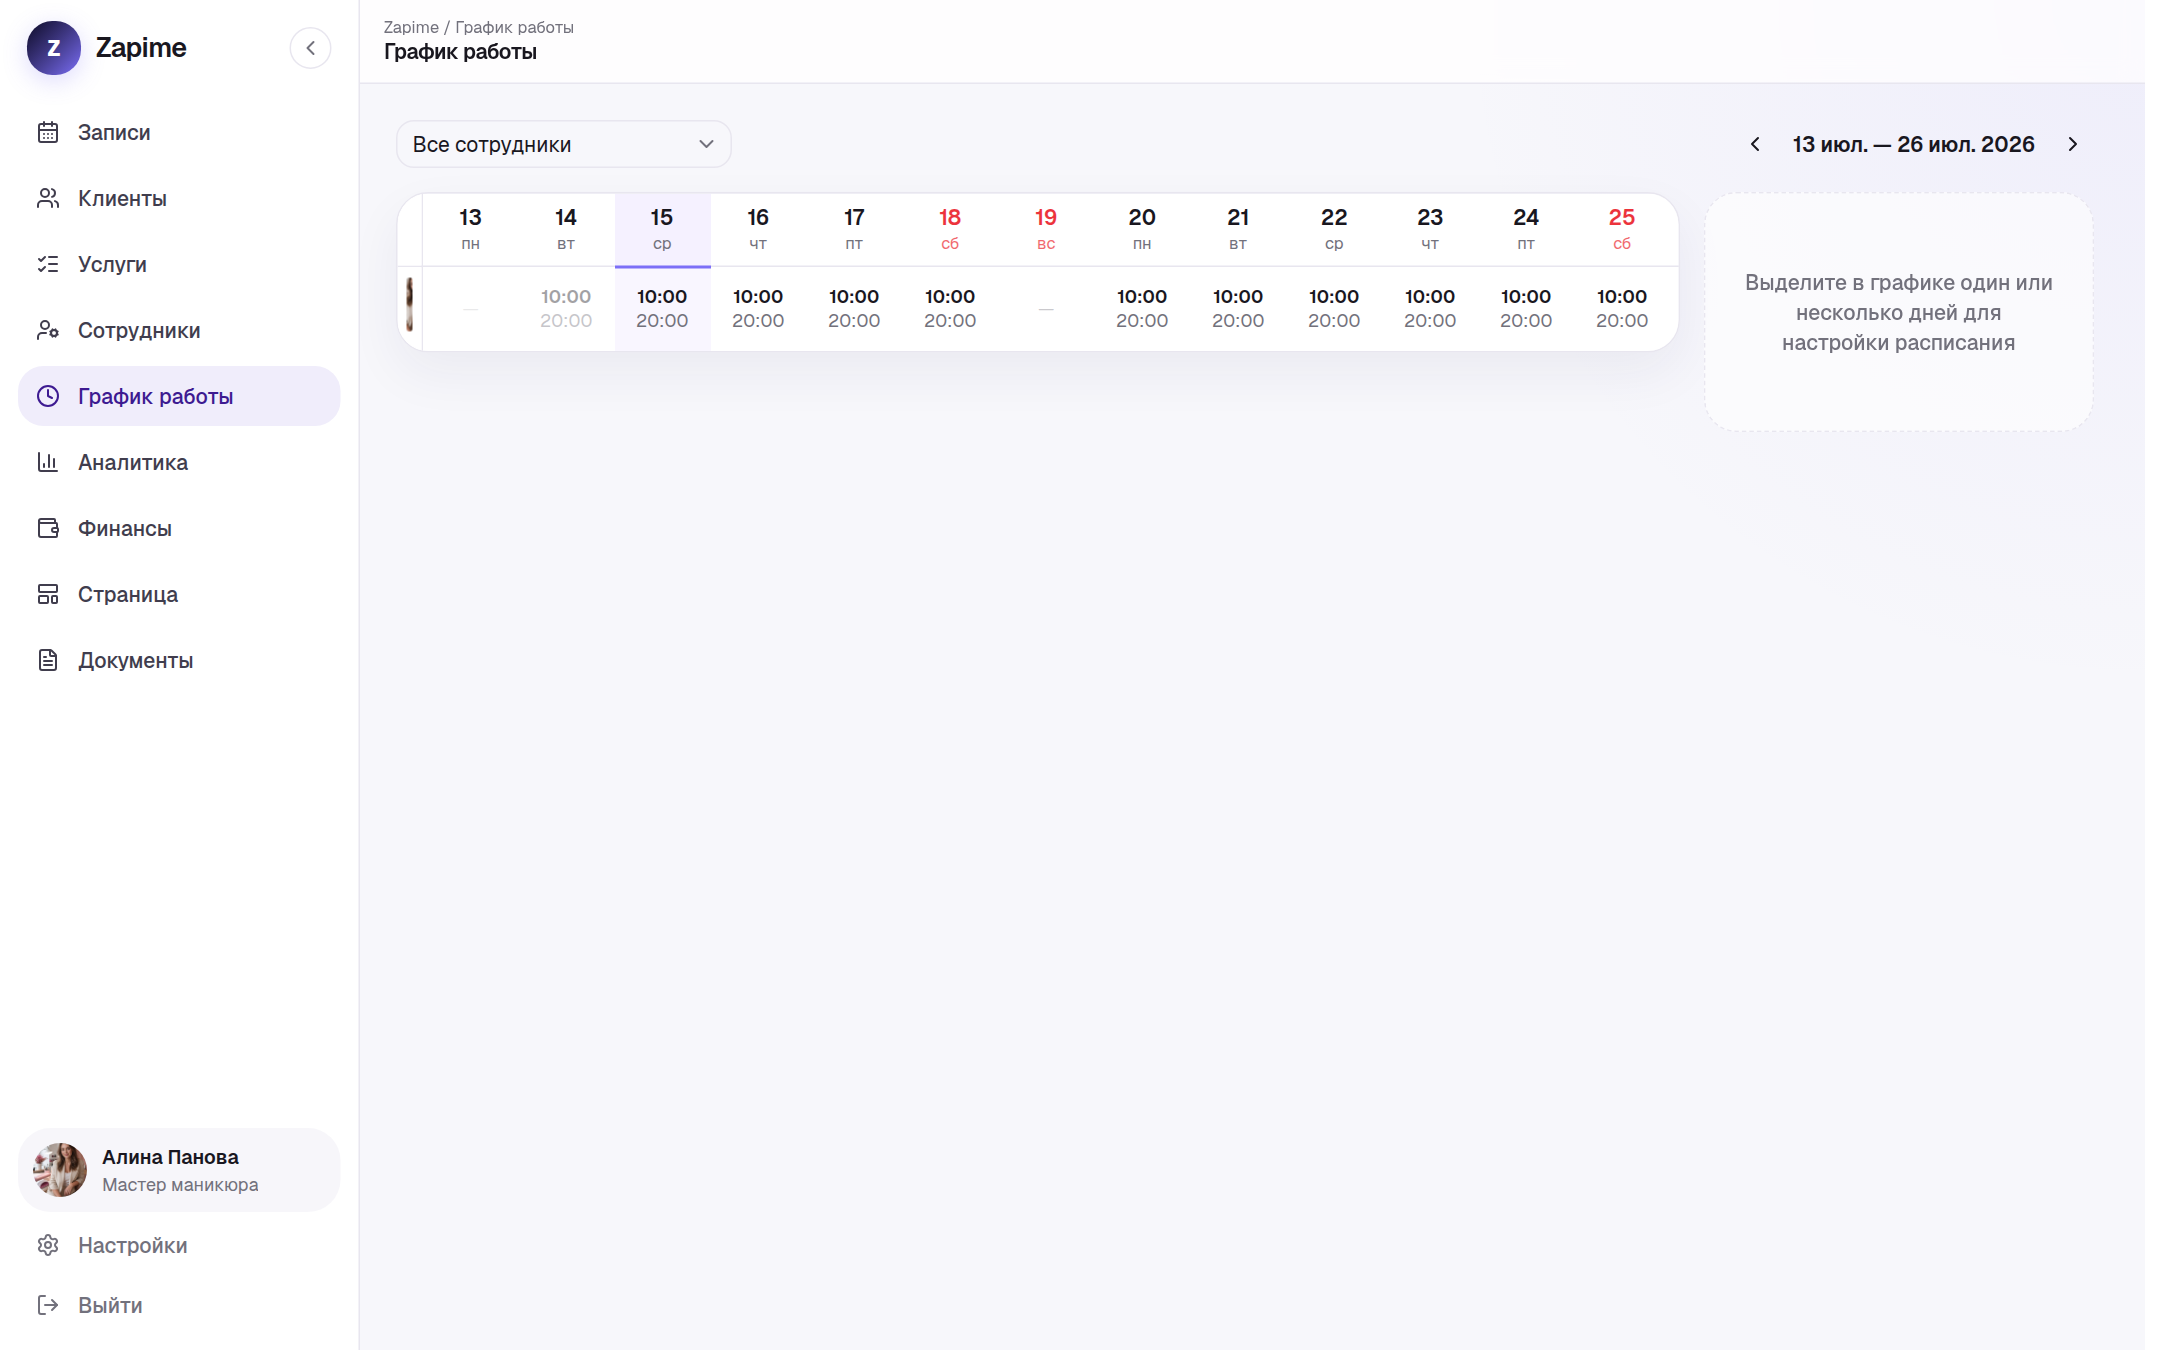Screen dimensions: 2160x1350
Task: Open the Финансы wallet icon
Action: pos(48,528)
